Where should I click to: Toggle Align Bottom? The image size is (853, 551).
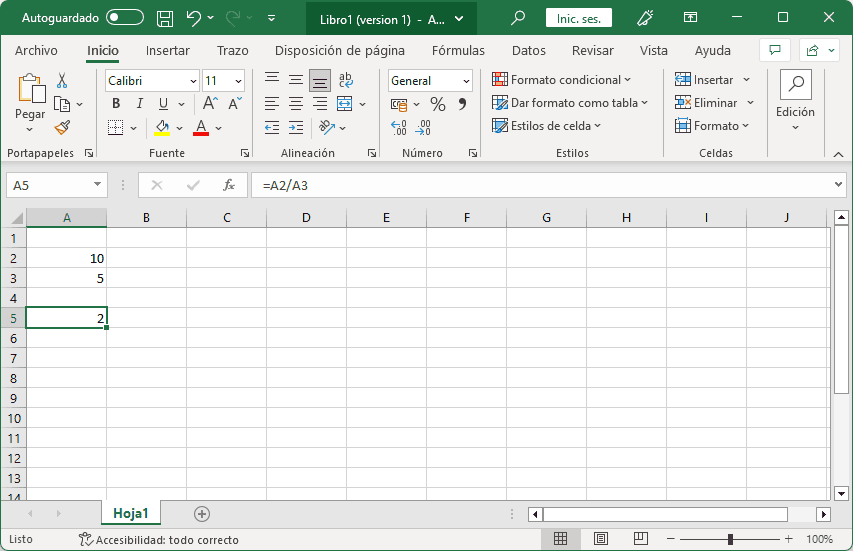tap(320, 81)
